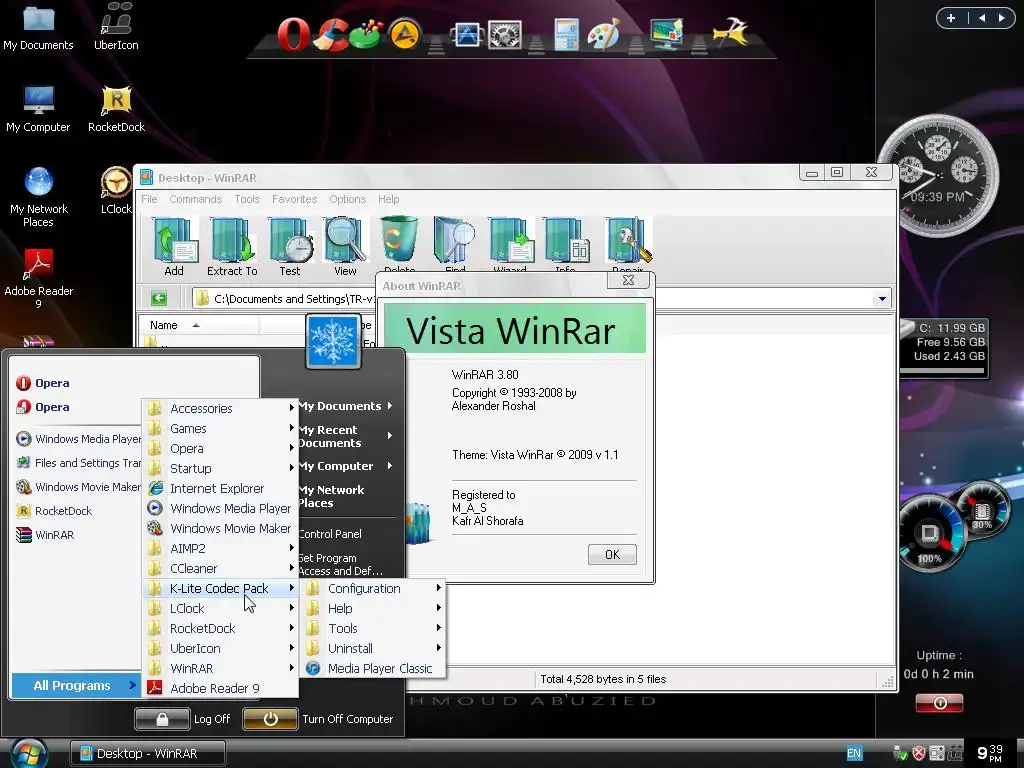This screenshot has height=768, width=1024.
Task: Open the gear settings icon in dock
Action: [x=505, y=34]
